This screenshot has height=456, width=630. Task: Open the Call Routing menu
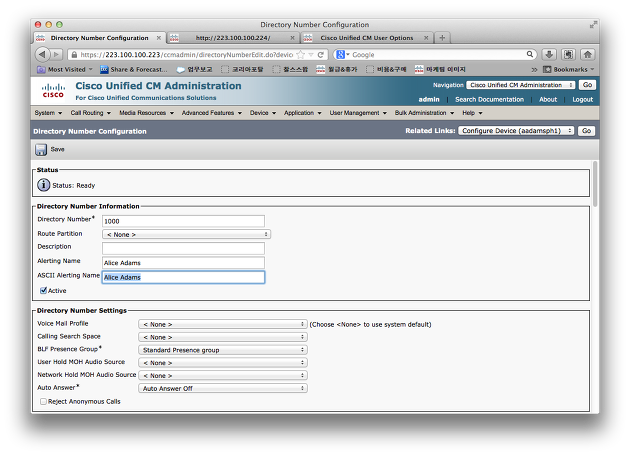[x=90, y=113]
